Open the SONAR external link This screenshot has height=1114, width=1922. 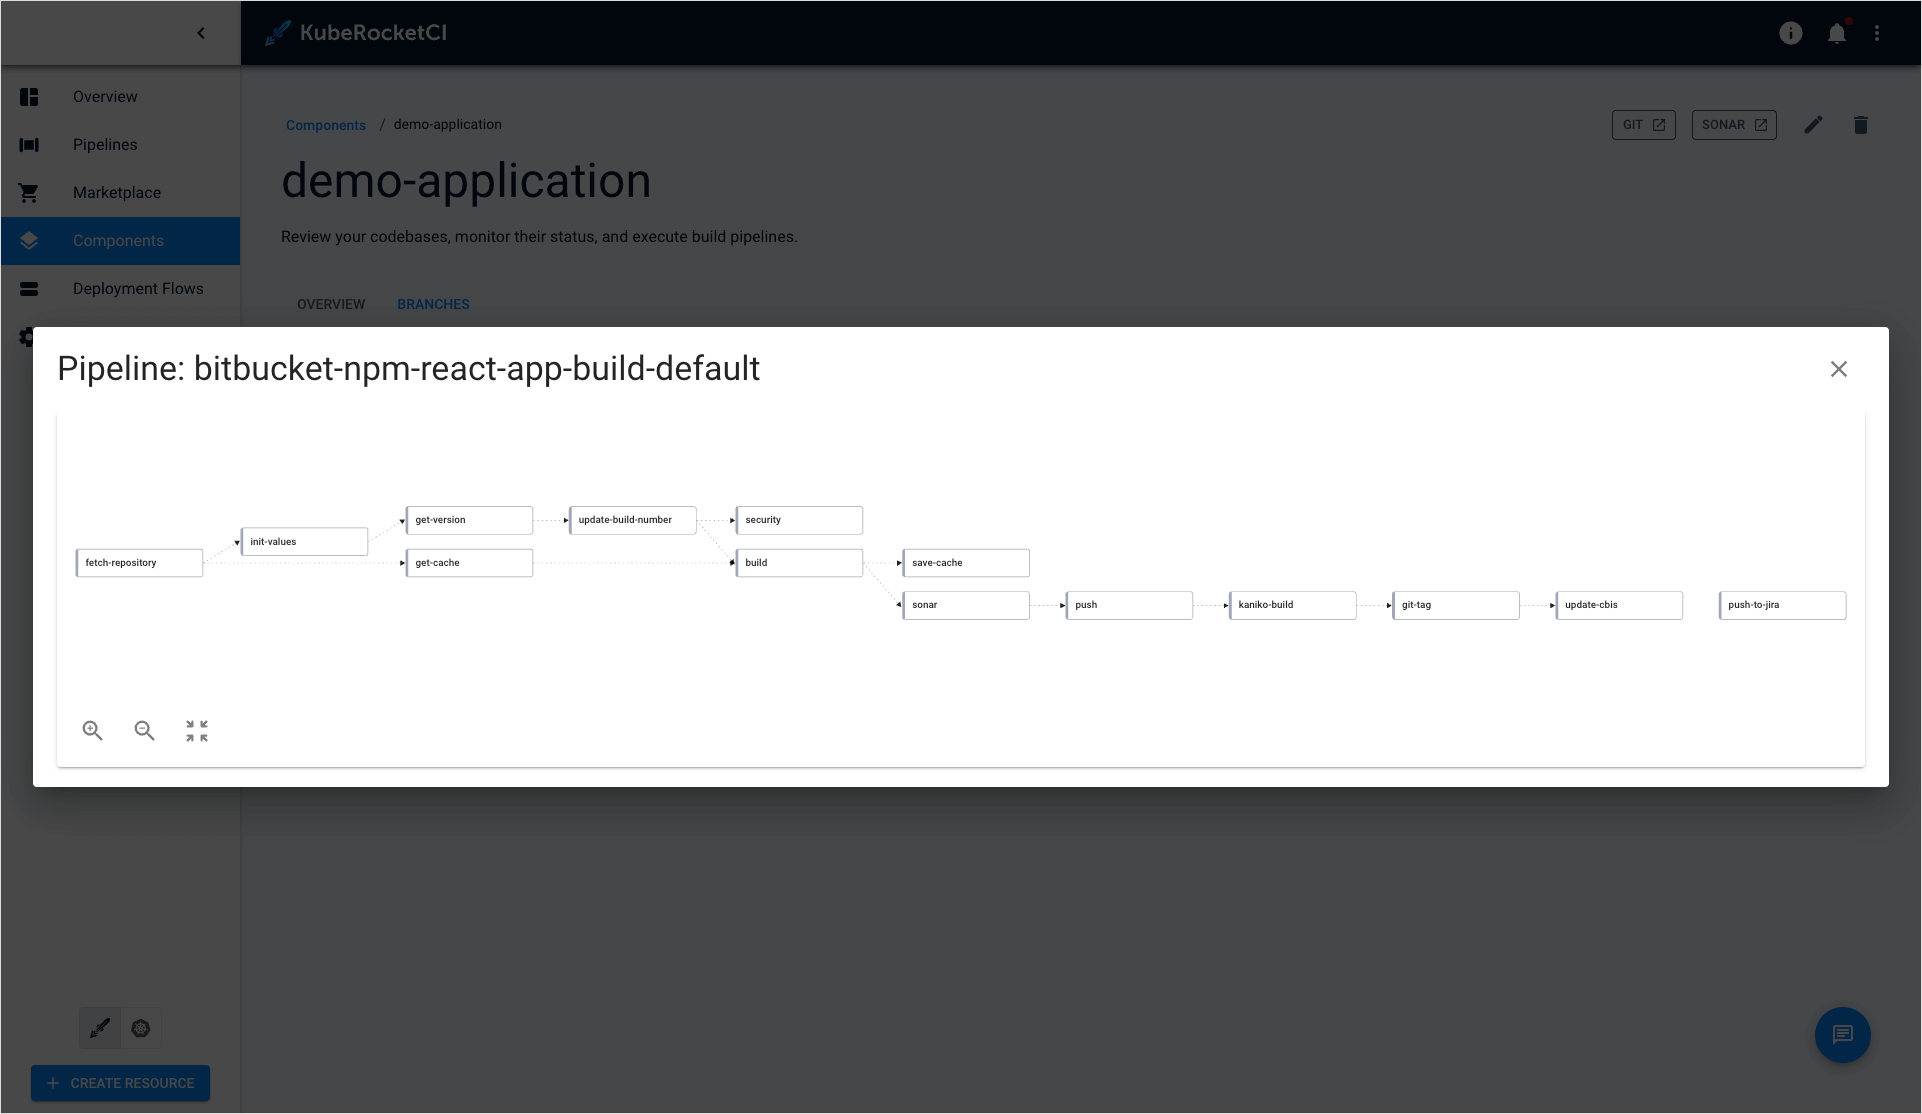pos(1733,124)
